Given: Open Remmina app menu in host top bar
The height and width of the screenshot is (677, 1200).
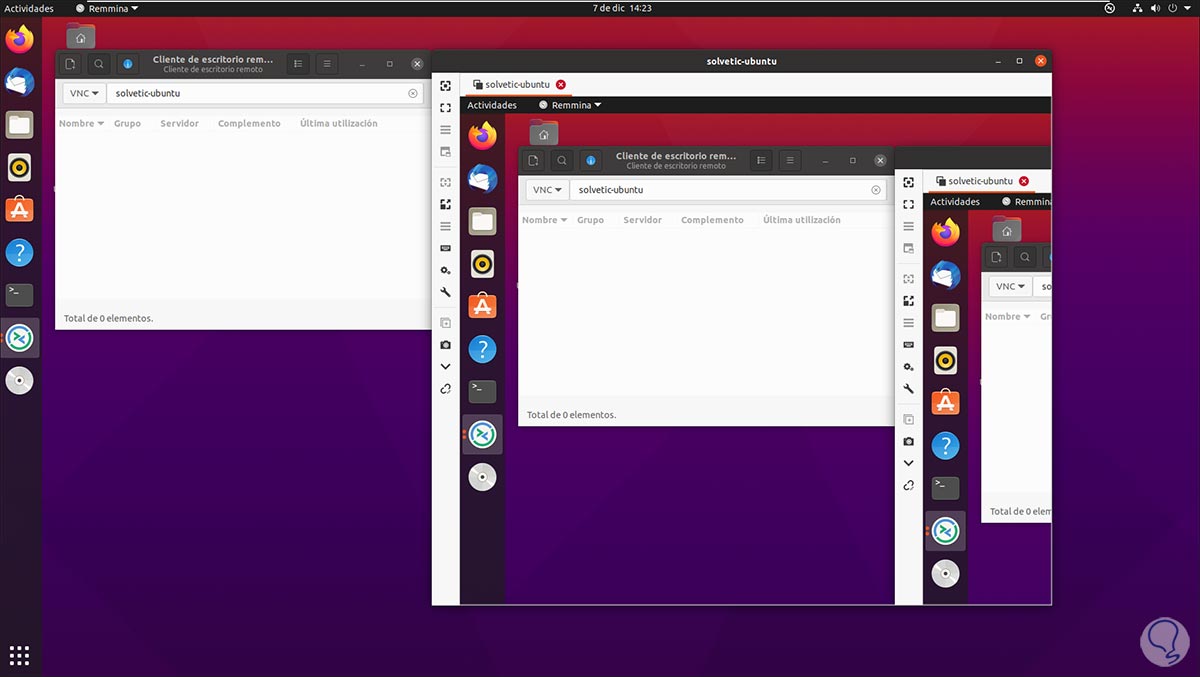Looking at the screenshot, I should coord(107,8).
